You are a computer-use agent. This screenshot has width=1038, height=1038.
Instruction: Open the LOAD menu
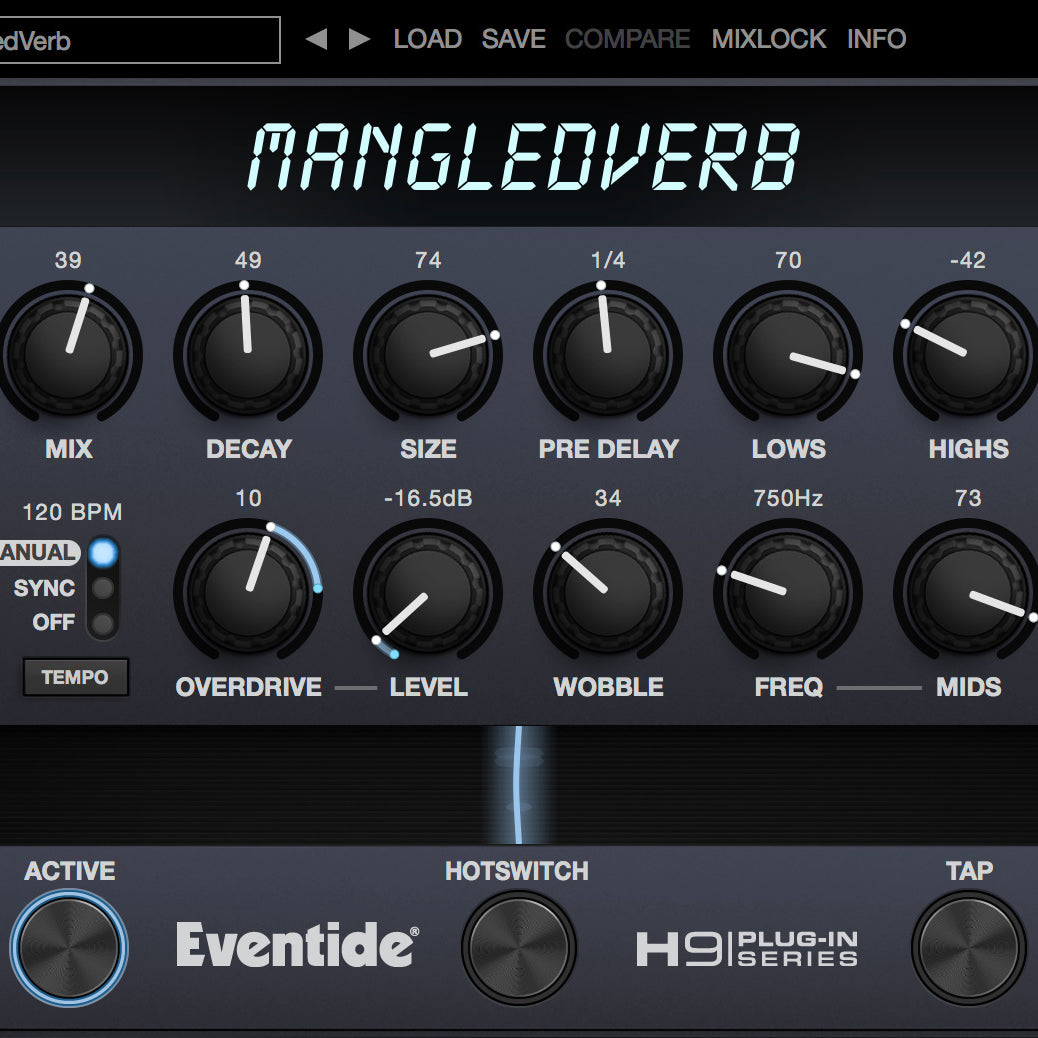(428, 38)
